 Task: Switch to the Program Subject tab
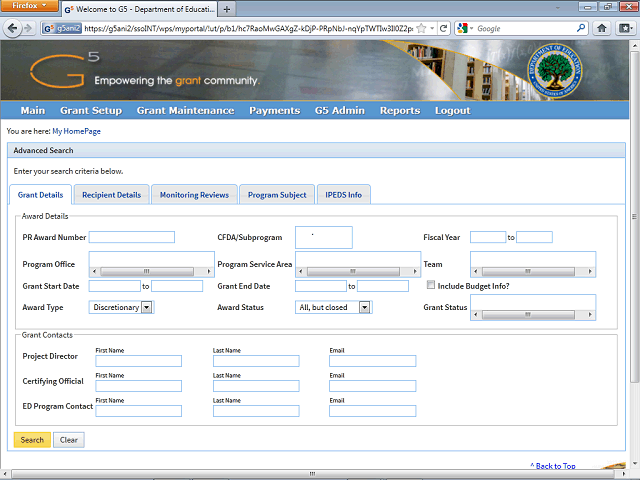[277, 195]
